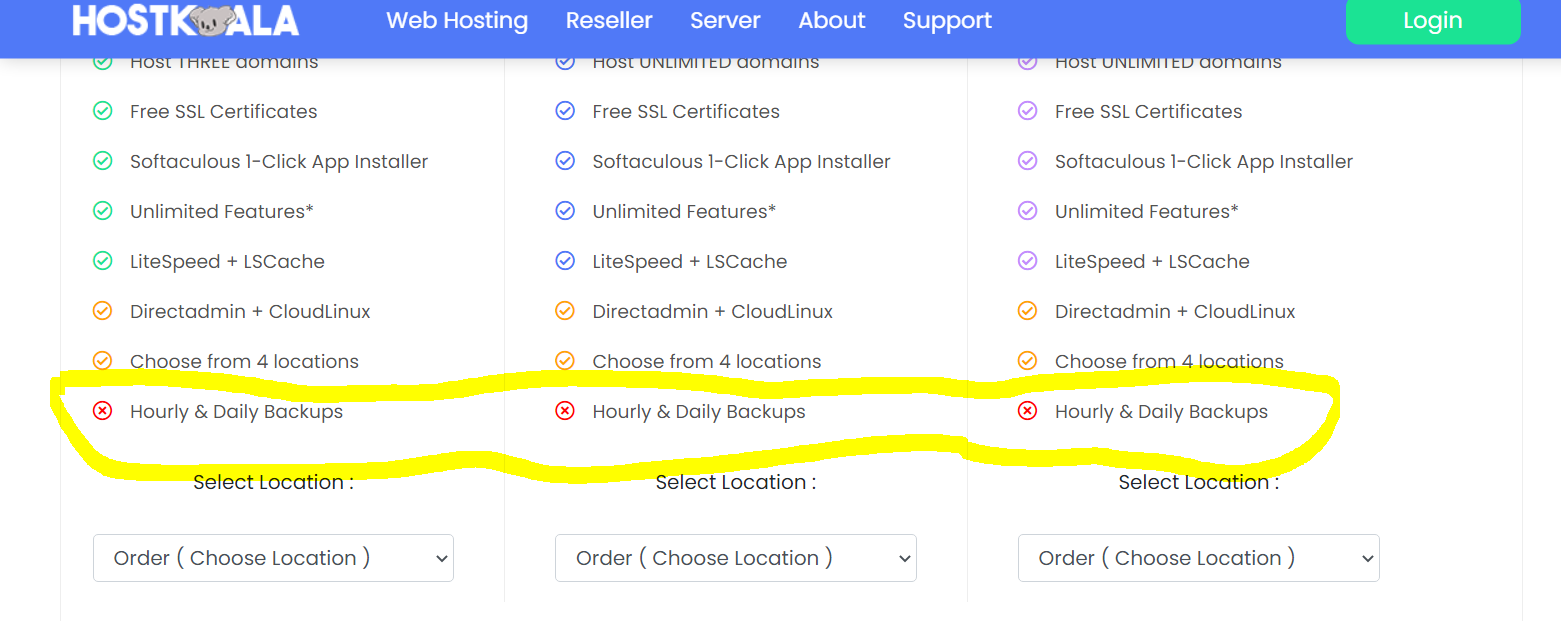The width and height of the screenshot is (1561, 621).
Task: Click orange check beside 4 locations, right plan
Action: (x=1027, y=360)
